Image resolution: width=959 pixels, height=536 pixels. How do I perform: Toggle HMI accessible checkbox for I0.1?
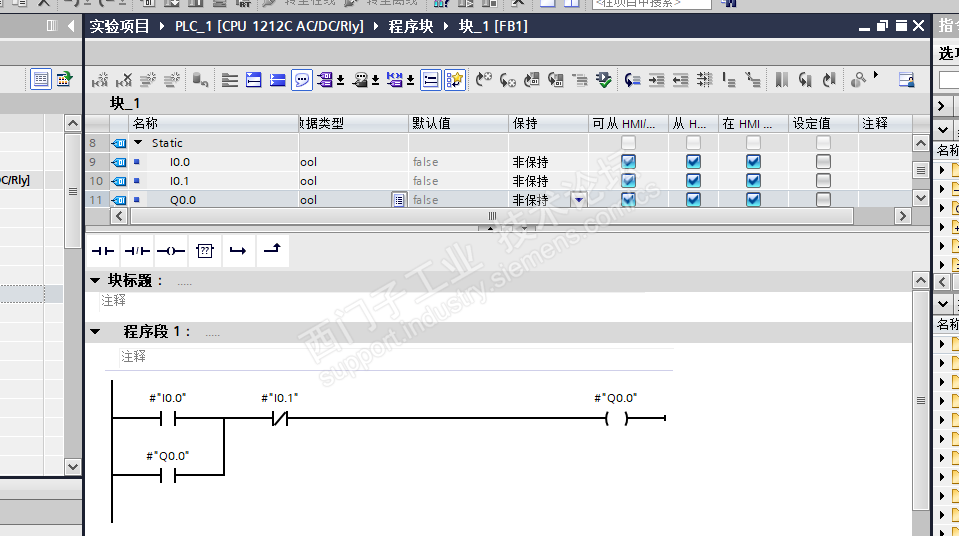[x=628, y=181]
